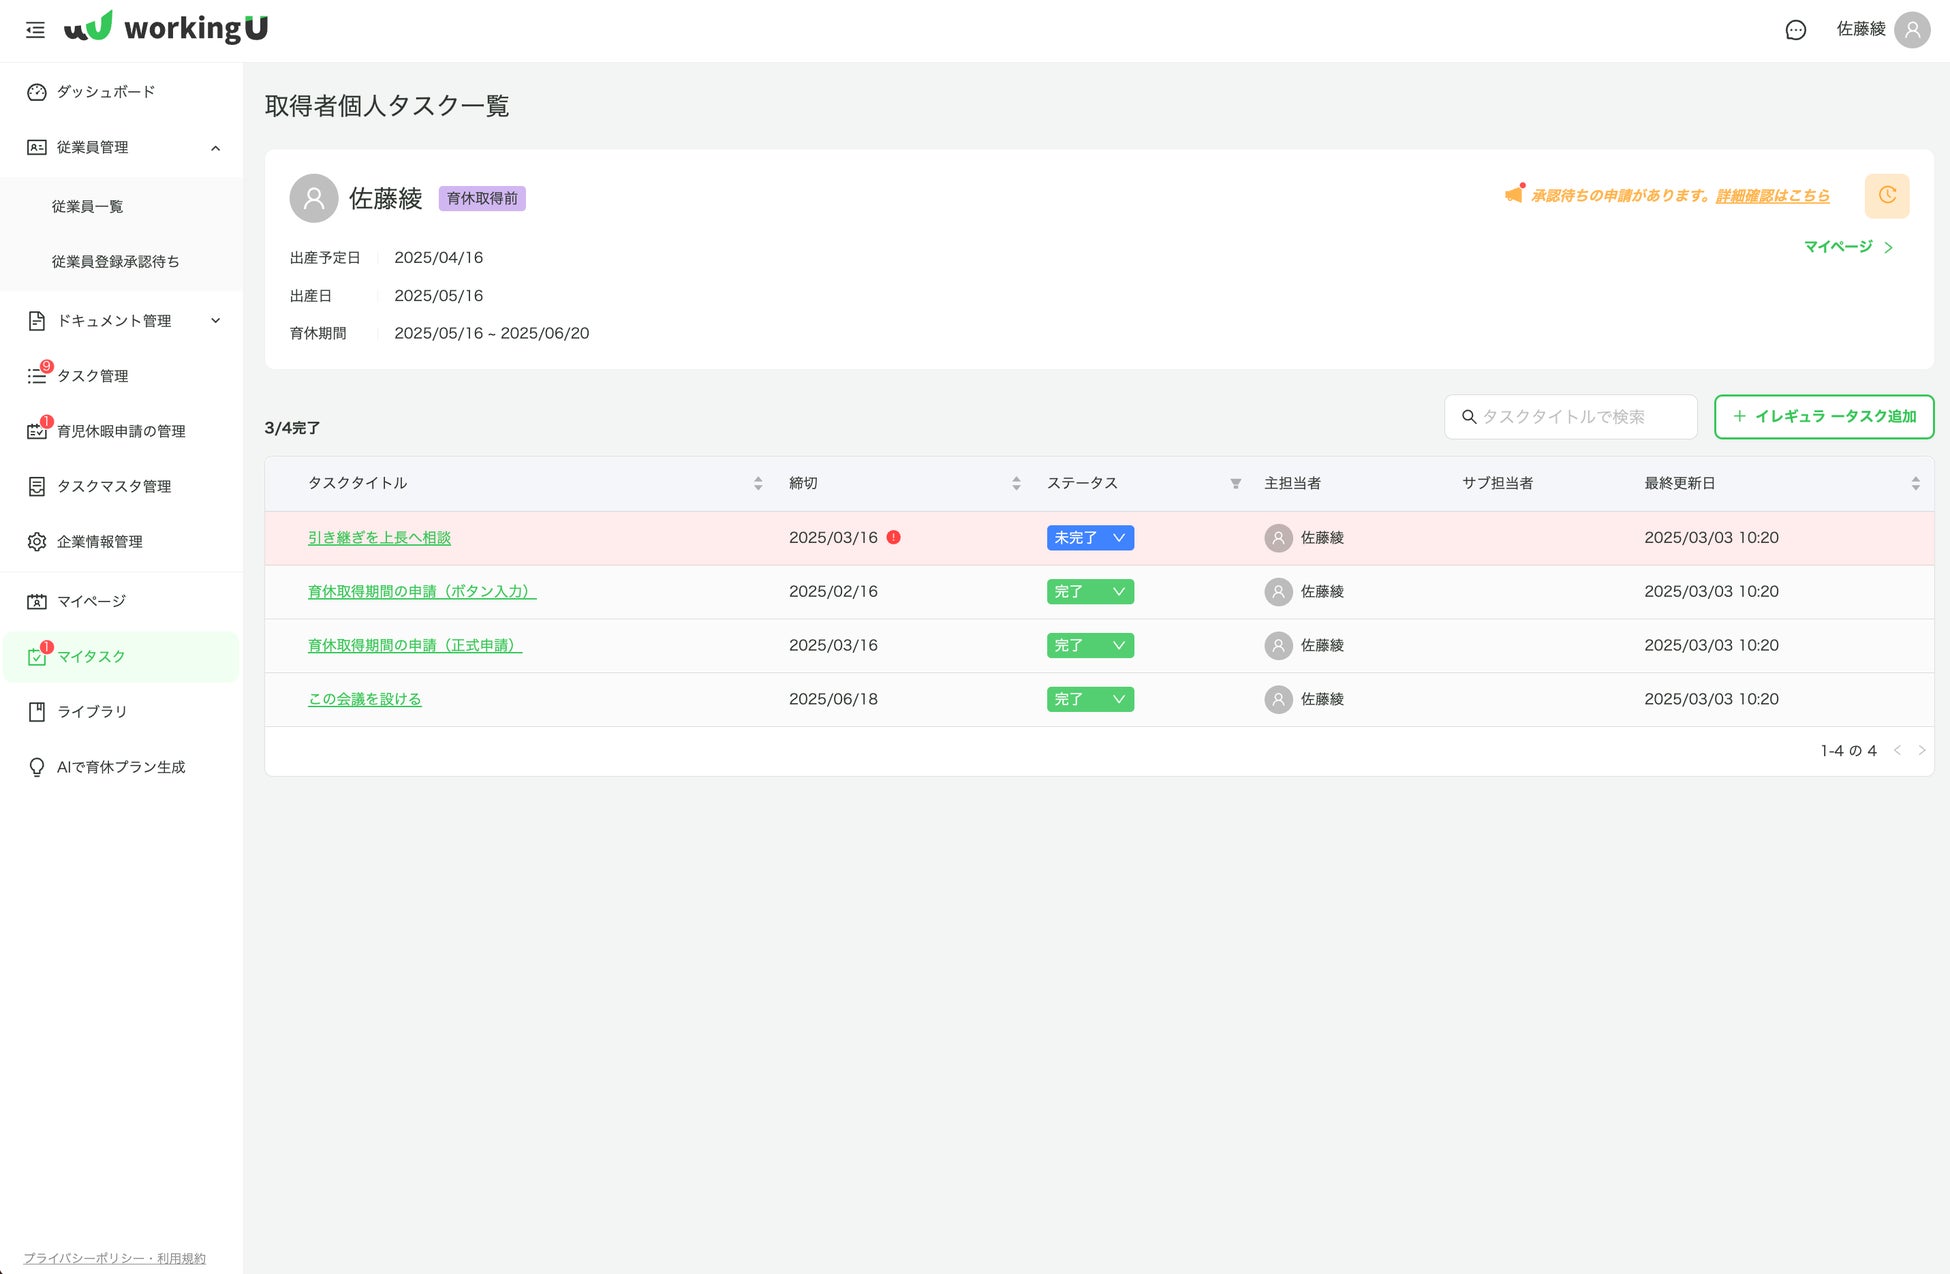The width and height of the screenshot is (1950, 1274).
Task: Select 従業員一覧 submenu item
Action: 87,207
